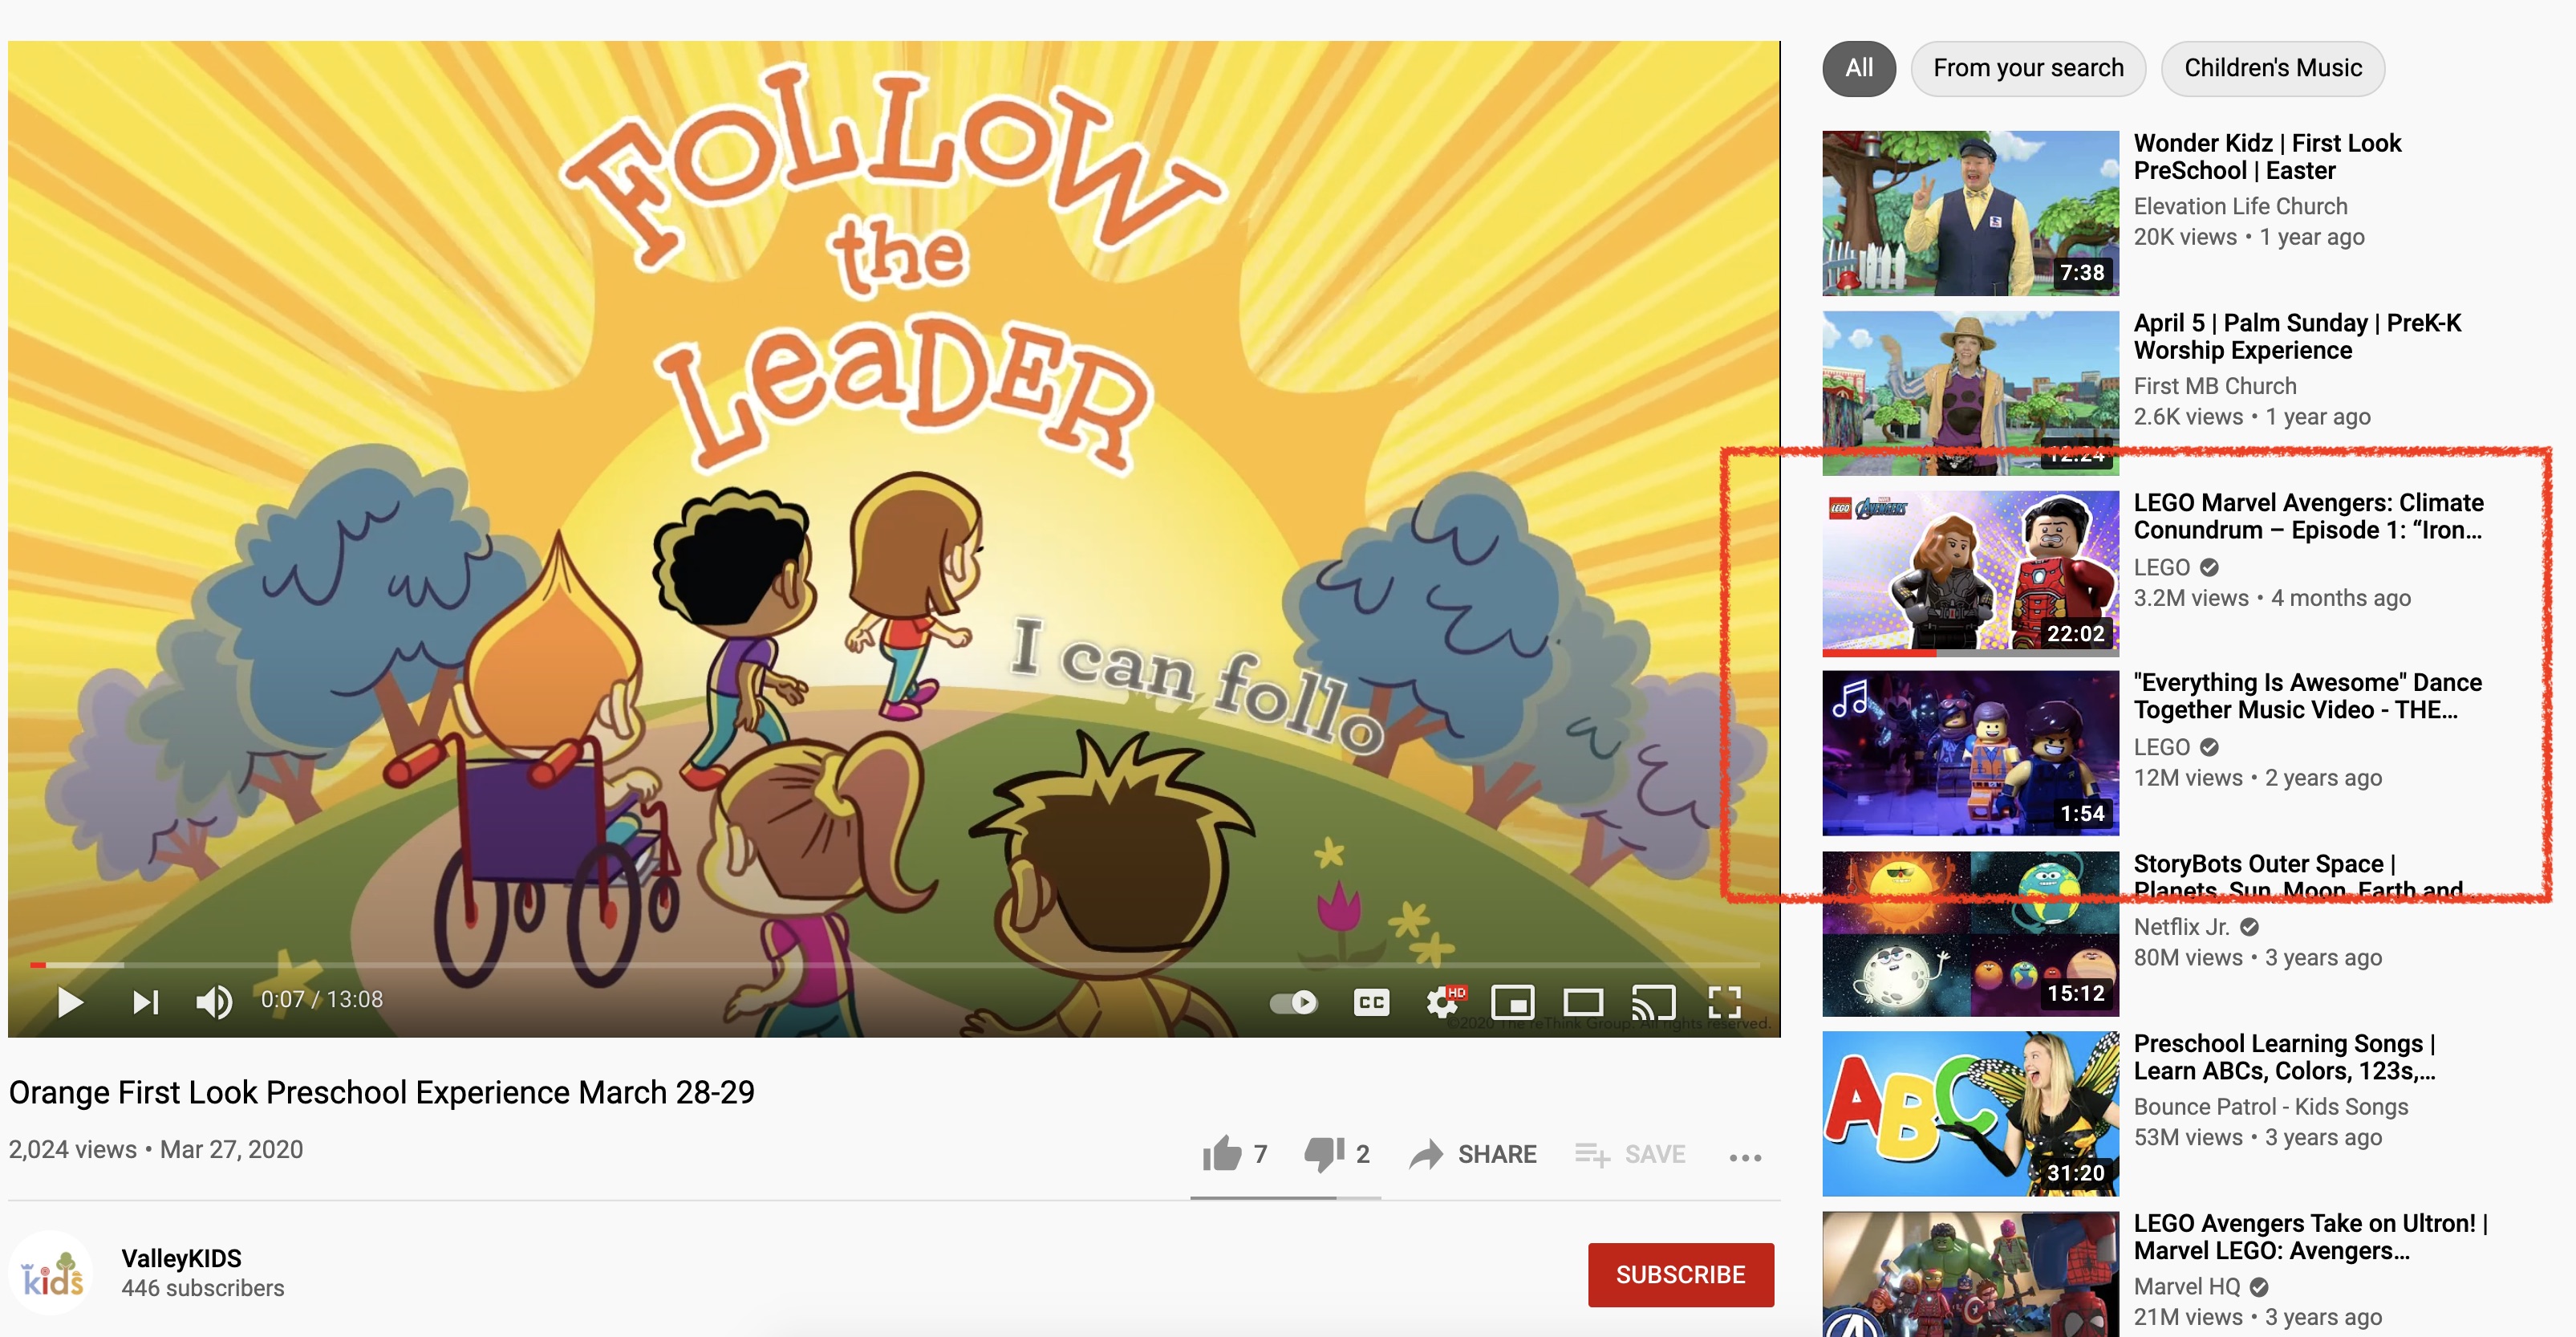This screenshot has height=1337, width=2576.
Task: Enter full screen mode
Action: pos(1725,1002)
